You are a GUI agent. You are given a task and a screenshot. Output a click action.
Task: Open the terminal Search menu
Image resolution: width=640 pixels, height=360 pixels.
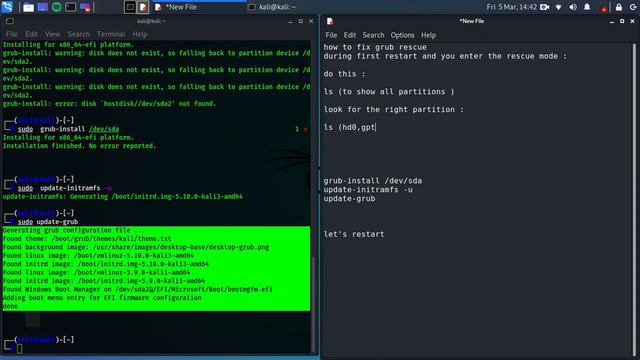tap(78, 34)
